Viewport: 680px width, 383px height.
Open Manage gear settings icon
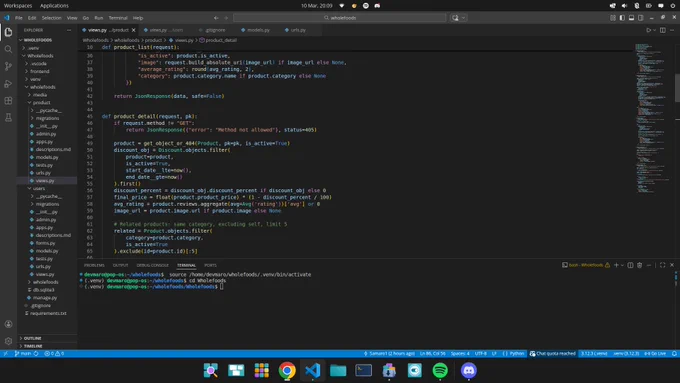click(x=8, y=341)
